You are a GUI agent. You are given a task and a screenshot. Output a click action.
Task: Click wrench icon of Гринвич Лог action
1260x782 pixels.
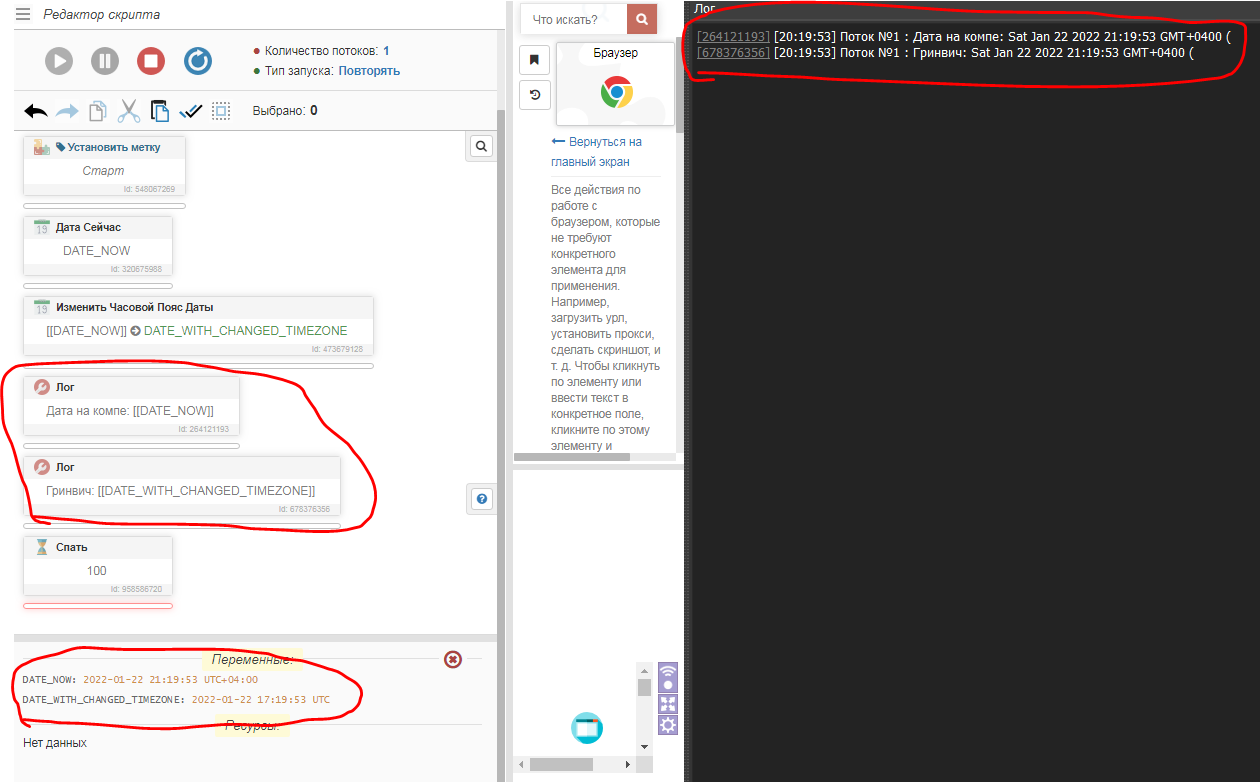(x=42, y=467)
